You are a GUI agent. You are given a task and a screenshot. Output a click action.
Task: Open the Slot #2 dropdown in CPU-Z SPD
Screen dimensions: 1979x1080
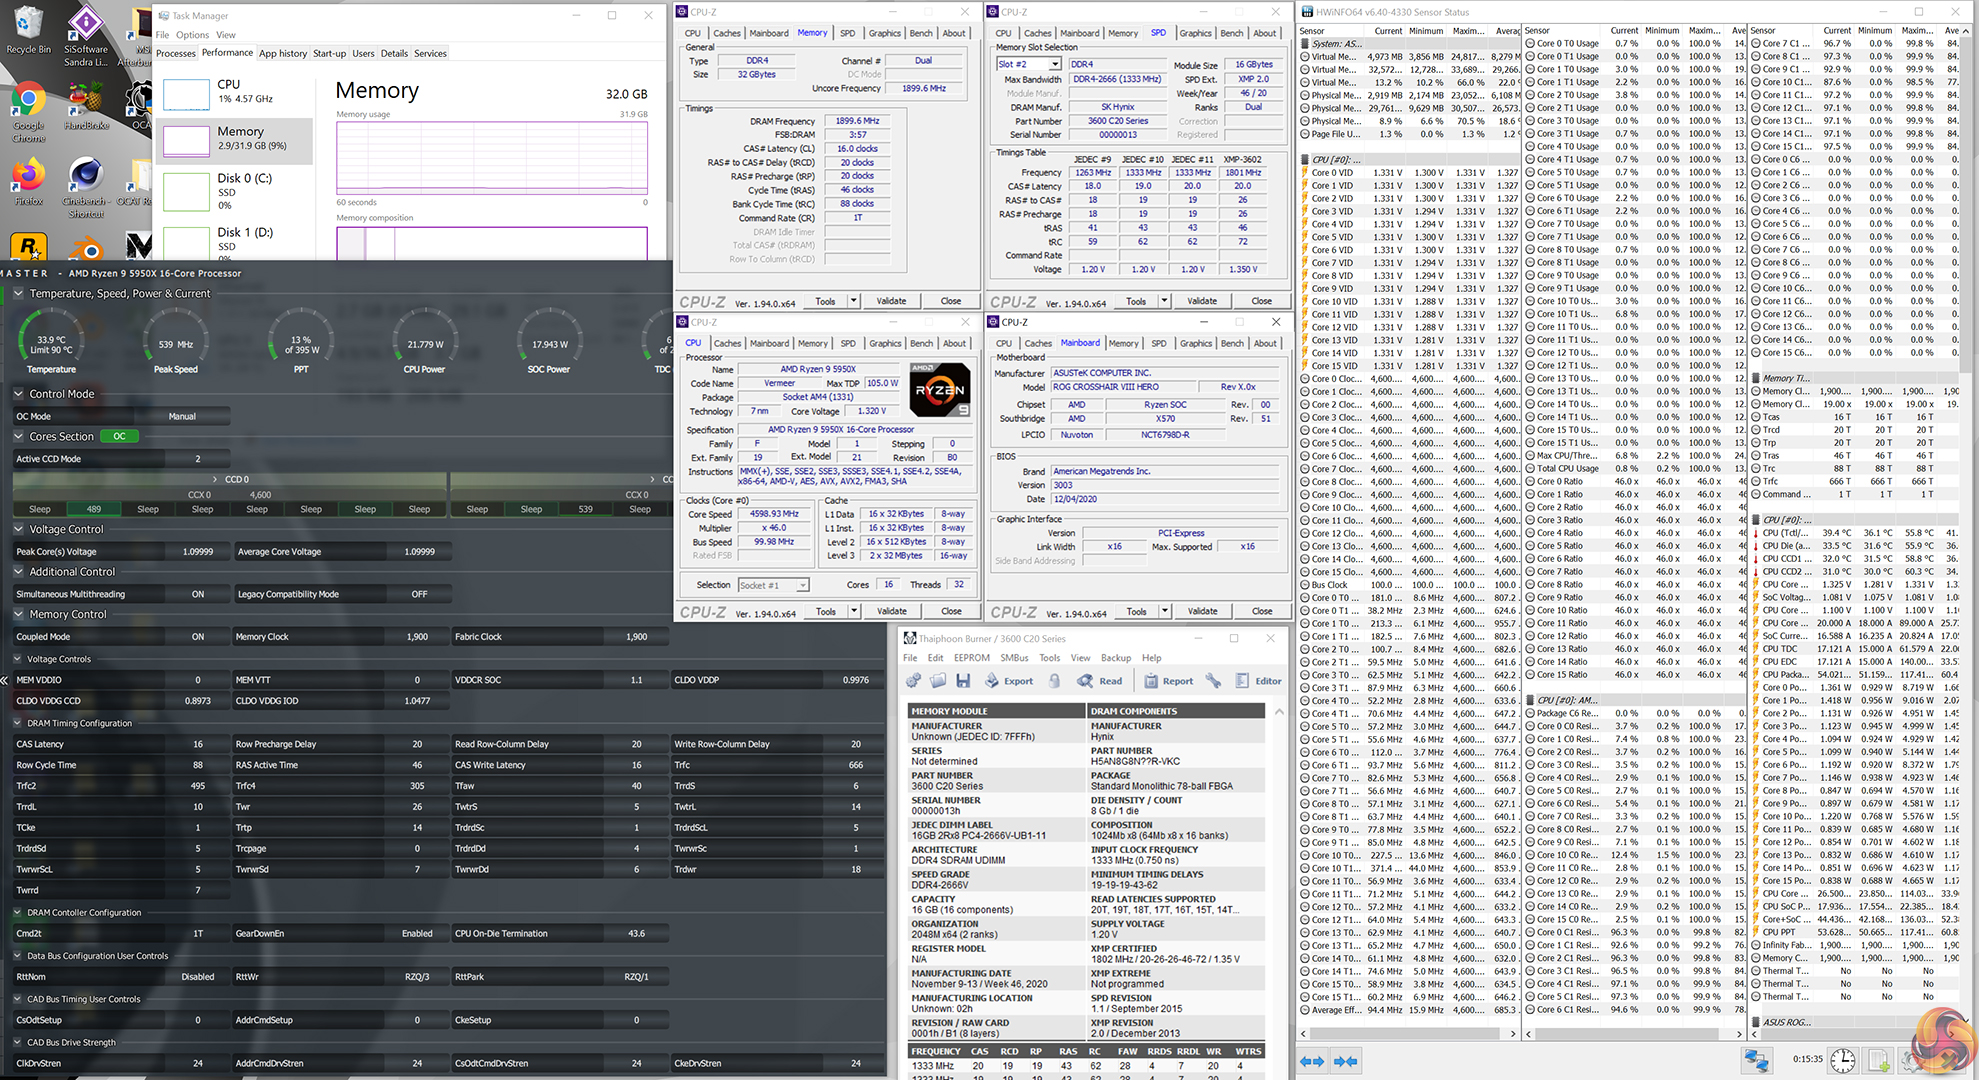pos(1054,64)
